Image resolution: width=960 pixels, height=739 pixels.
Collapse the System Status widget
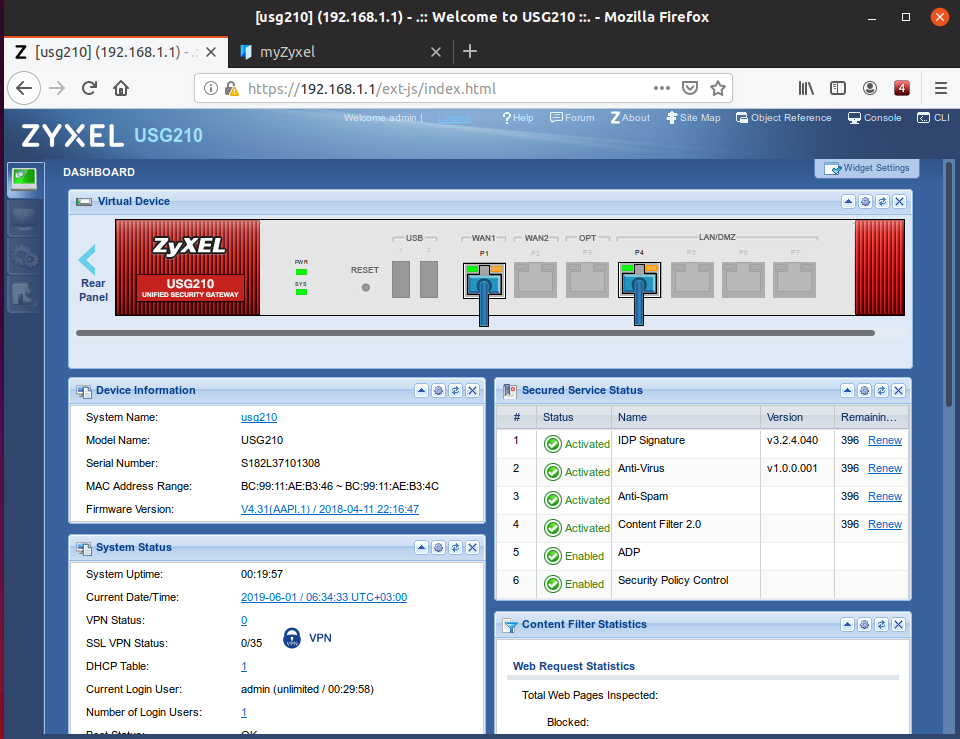coord(421,547)
